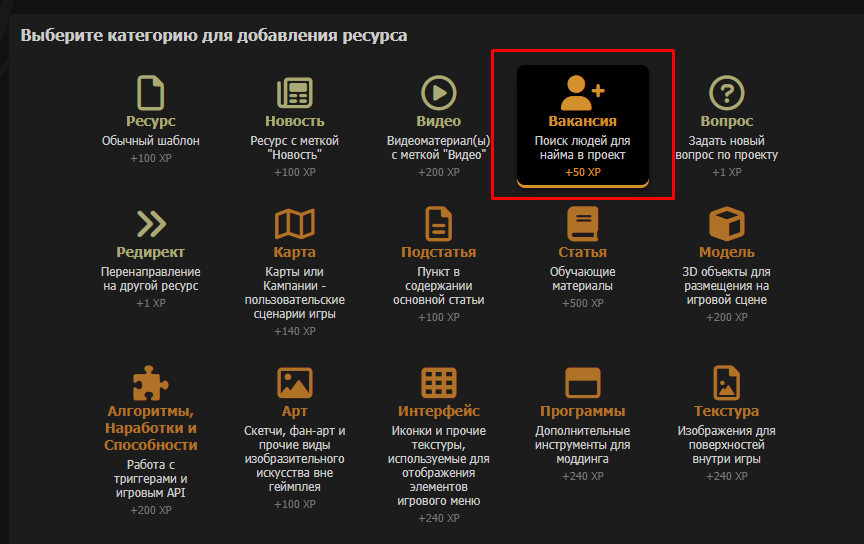Open the Видео category title
Screen dimensions: 864x544
[x=439, y=121]
